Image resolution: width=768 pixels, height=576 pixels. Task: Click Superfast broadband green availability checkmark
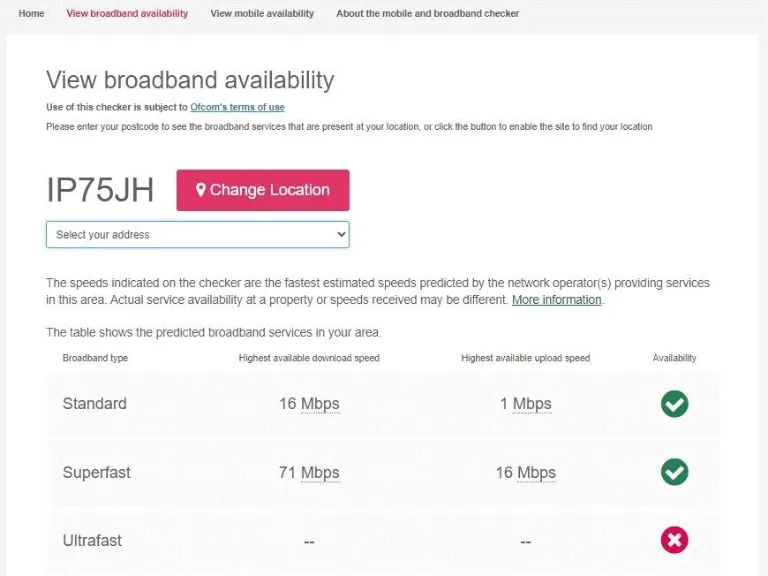tap(674, 472)
